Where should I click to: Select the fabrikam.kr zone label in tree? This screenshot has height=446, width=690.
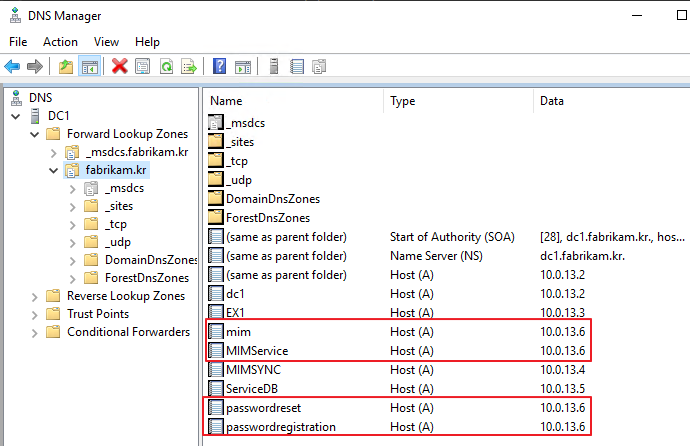click(x=116, y=170)
